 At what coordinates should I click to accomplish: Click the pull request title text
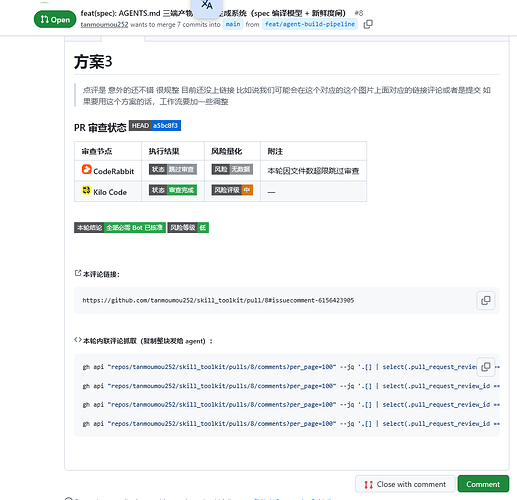click(x=213, y=13)
